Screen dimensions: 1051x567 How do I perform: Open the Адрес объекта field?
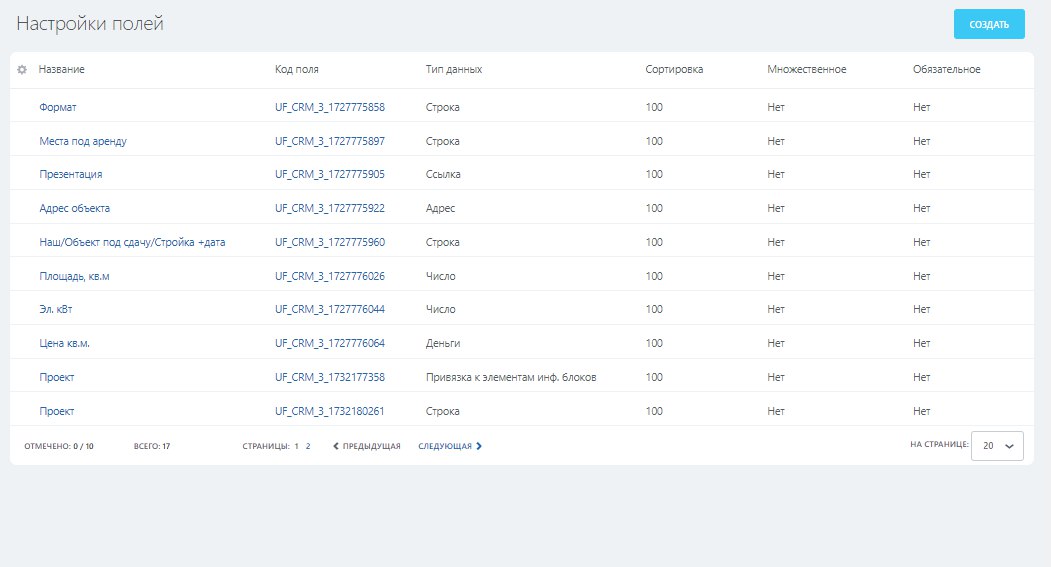pos(74,208)
